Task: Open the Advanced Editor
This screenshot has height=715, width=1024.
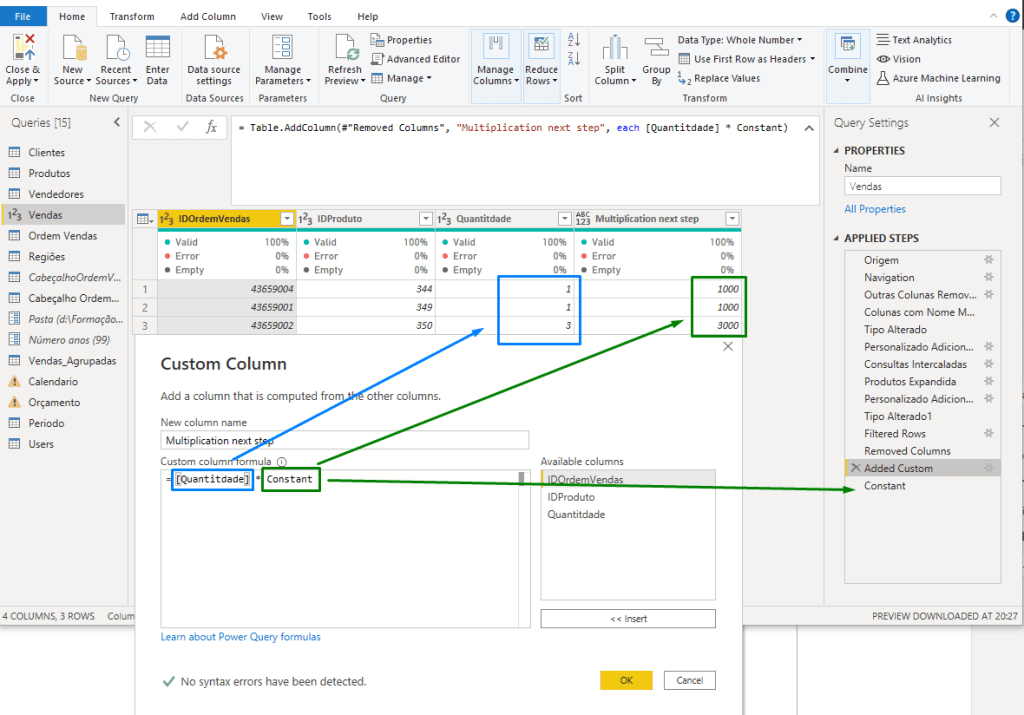Action: click(415, 59)
